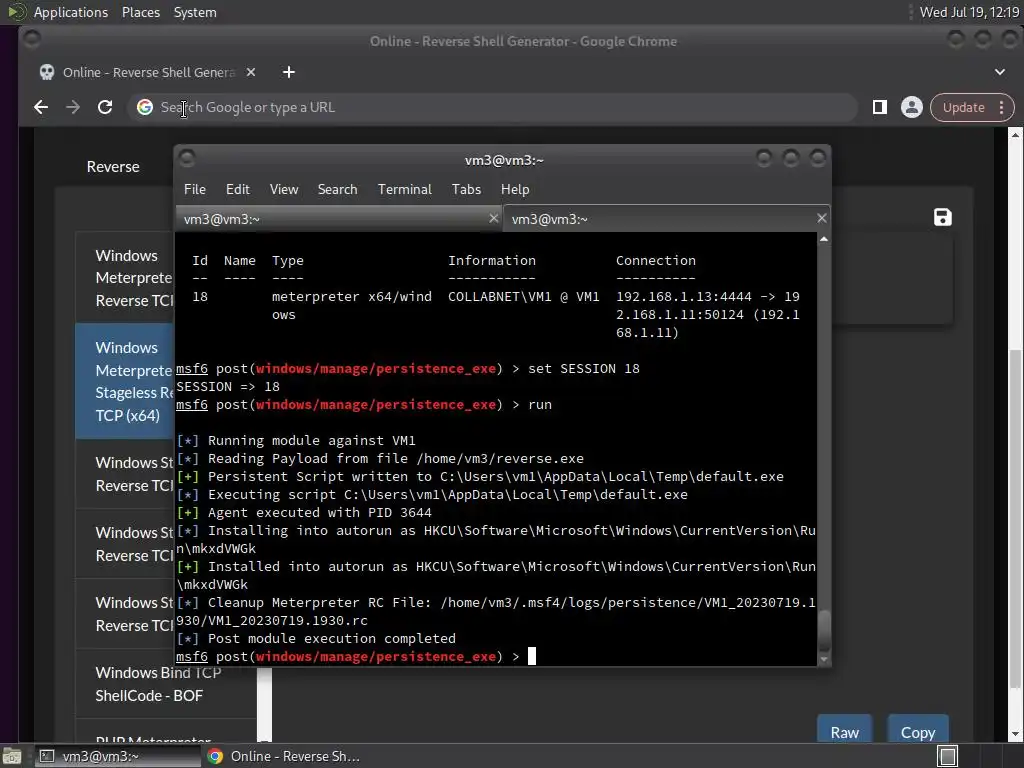This screenshot has height=768, width=1024.
Task: Click the webpage scrollbar up arrow
Action: coord(1015,135)
